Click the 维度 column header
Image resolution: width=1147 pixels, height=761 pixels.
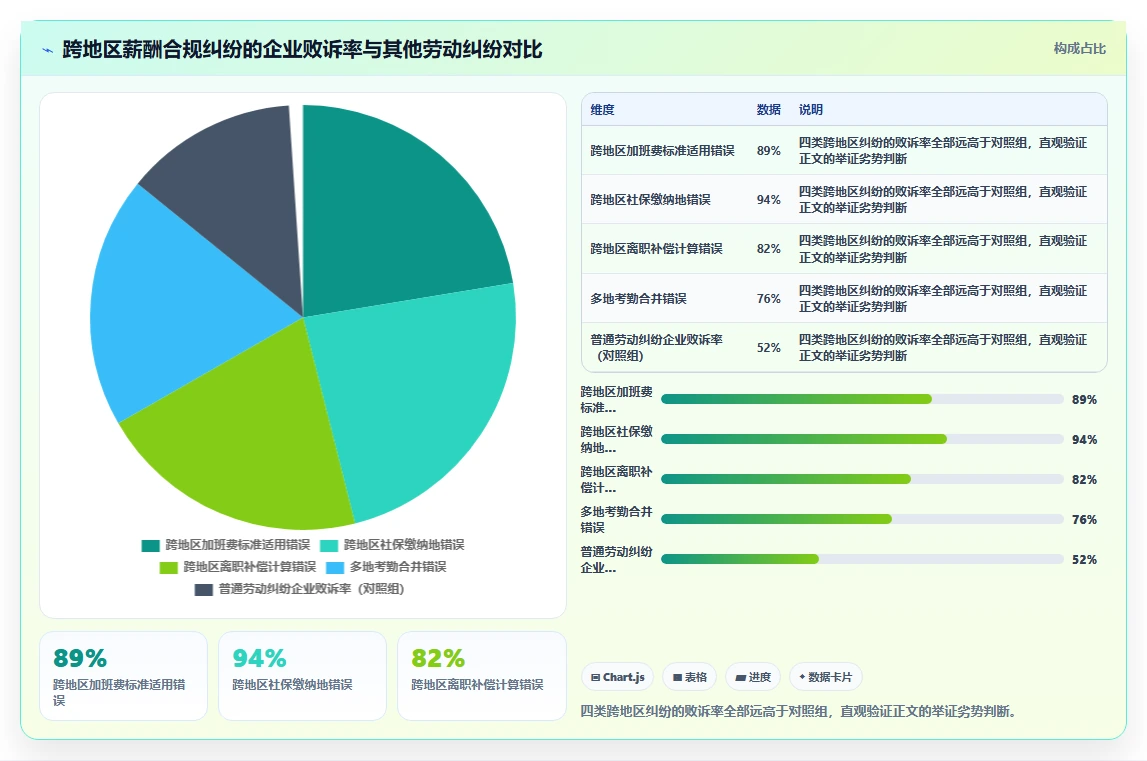[602, 110]
